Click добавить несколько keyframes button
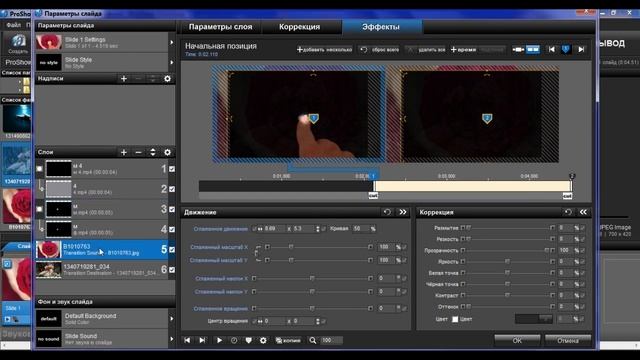Image resolution: width=640 pixels, height=360 pixels. point(324,49)
